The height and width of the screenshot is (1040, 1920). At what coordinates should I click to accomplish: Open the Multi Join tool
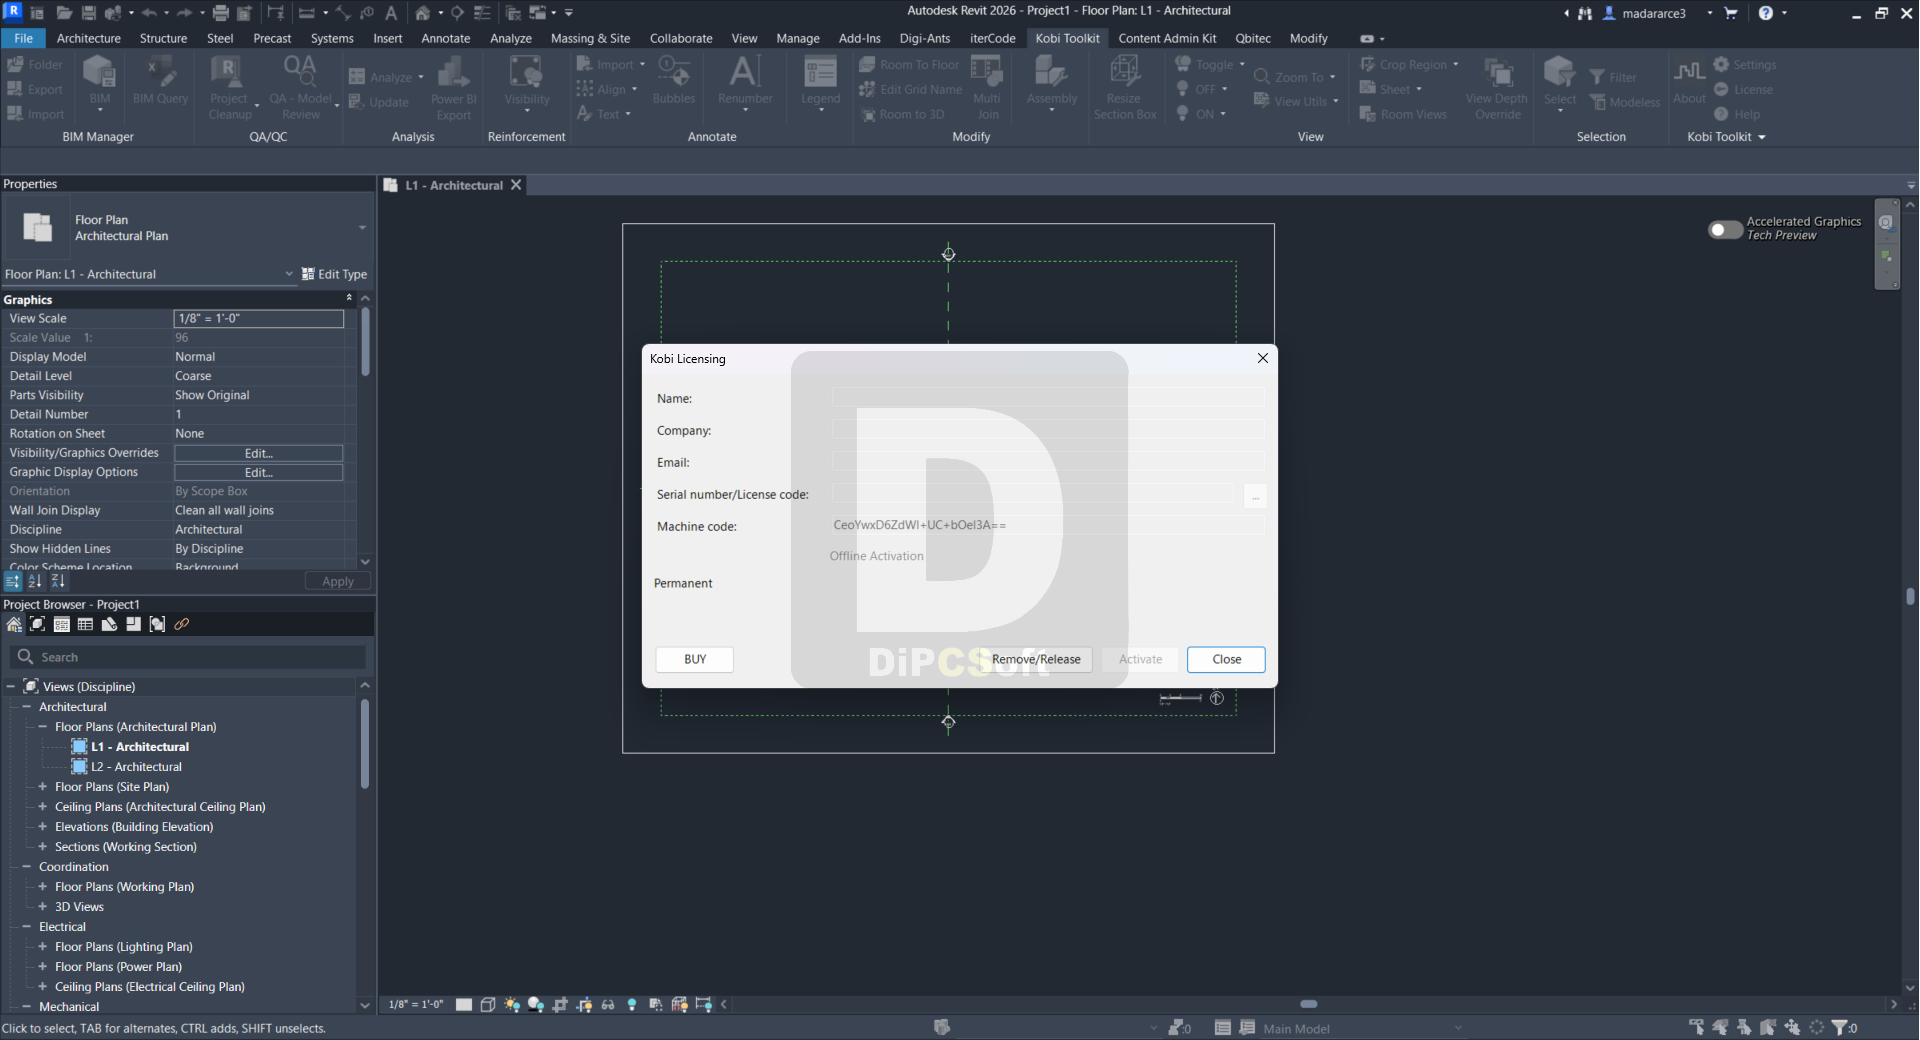click(x=987, y=87)
